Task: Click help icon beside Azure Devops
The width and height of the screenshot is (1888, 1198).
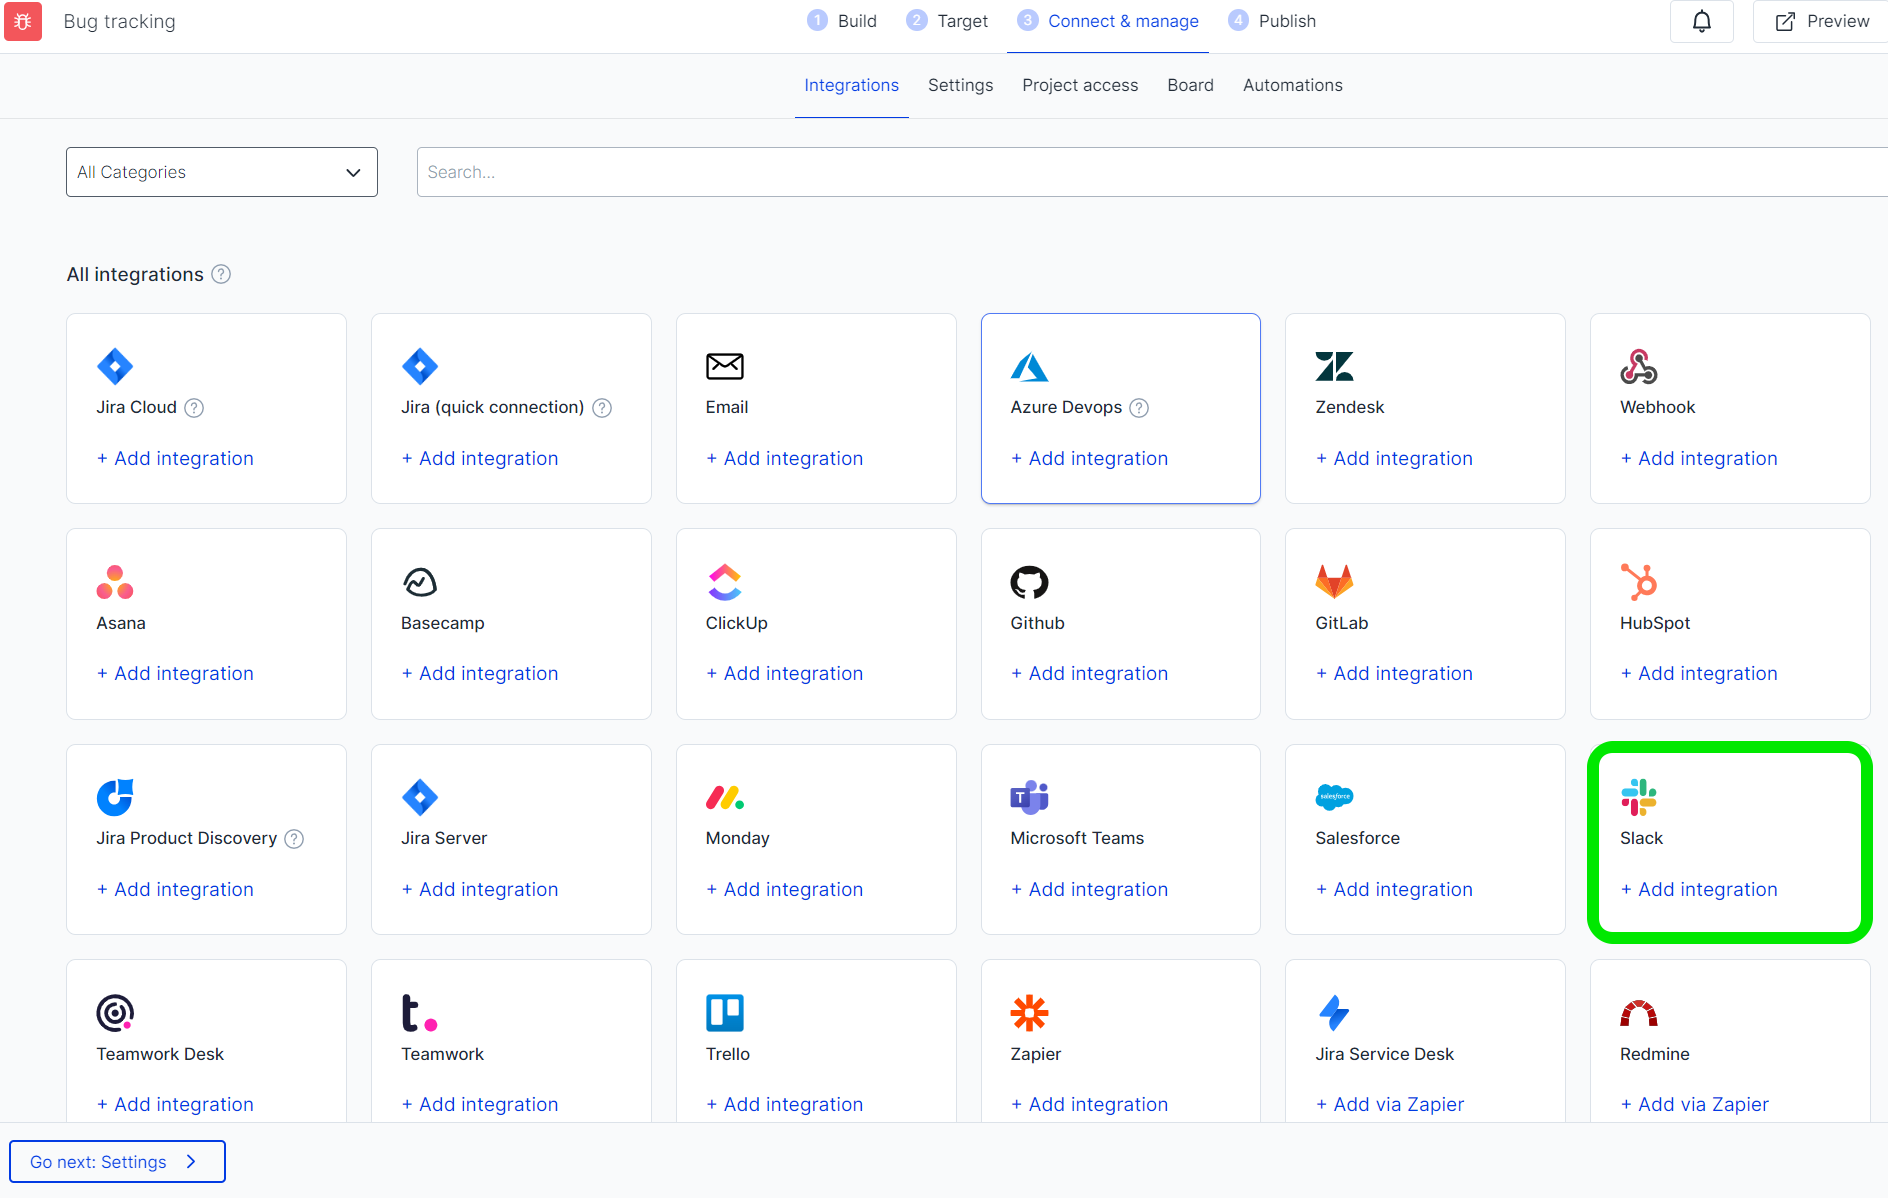Action: [1139, 408]
